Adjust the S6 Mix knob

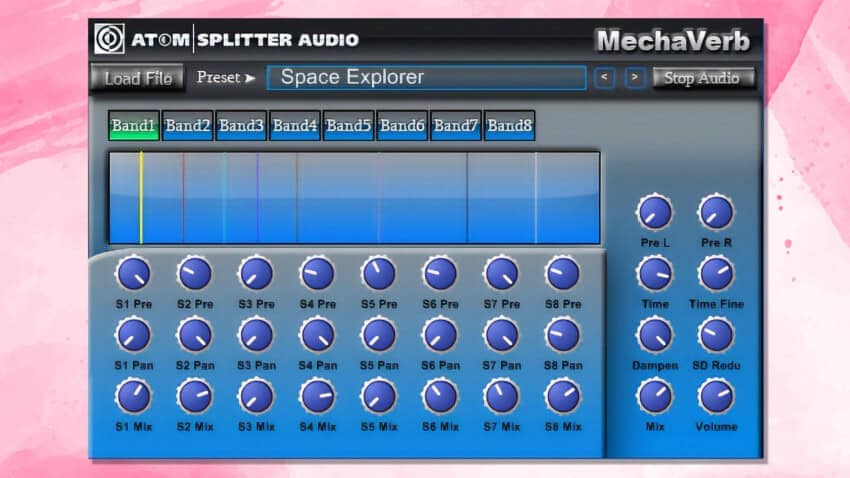coord(440,396)
